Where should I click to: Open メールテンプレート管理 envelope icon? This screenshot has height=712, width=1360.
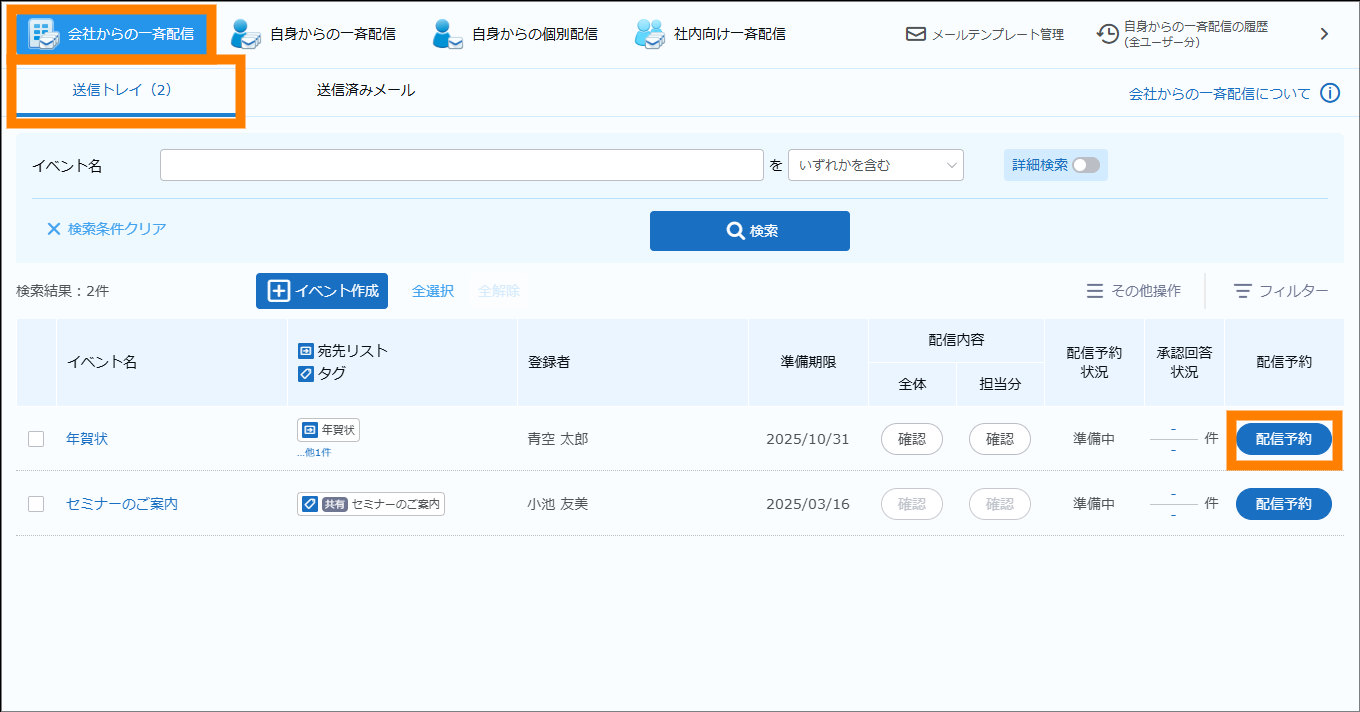[x=916, y=34]
